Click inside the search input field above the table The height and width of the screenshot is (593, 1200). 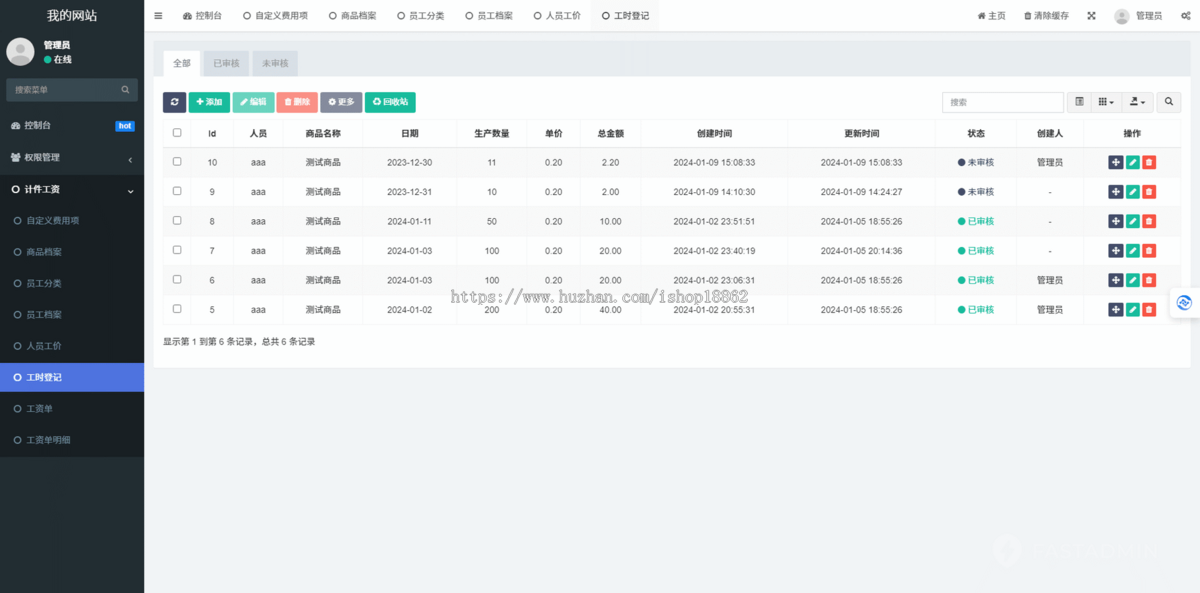(x=1002, y=102)
